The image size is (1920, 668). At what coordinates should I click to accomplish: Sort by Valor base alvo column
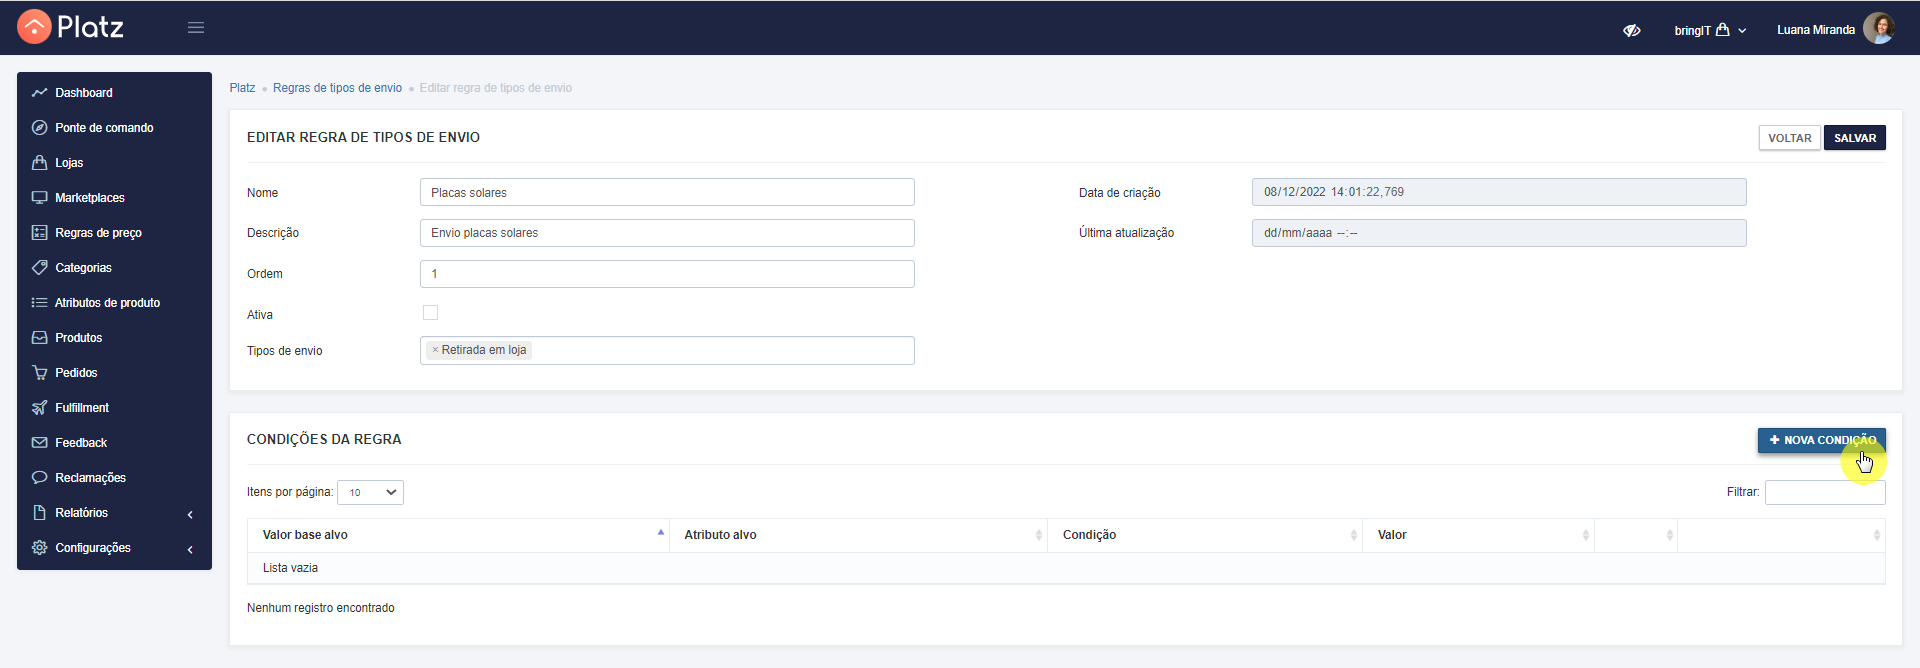pyautogui.click(x=458, y=535)
